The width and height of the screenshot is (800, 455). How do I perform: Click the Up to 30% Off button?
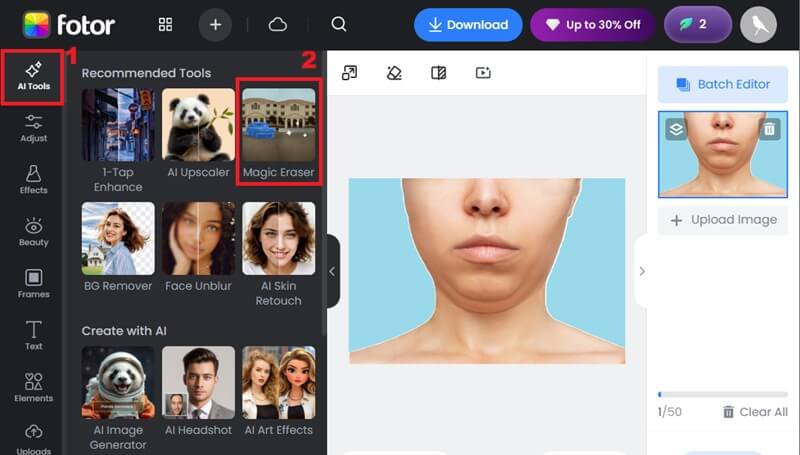593,25
